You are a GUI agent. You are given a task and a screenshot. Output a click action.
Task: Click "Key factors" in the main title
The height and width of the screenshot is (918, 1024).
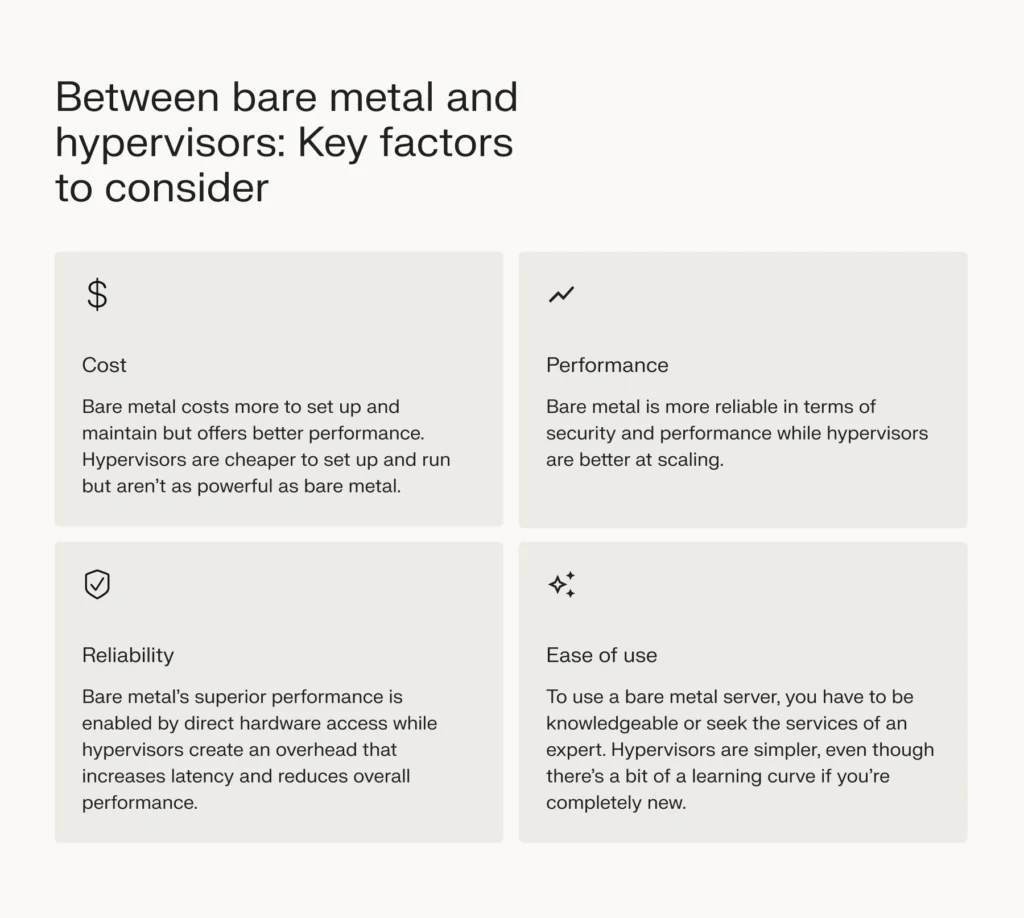[x=405, y=143]
